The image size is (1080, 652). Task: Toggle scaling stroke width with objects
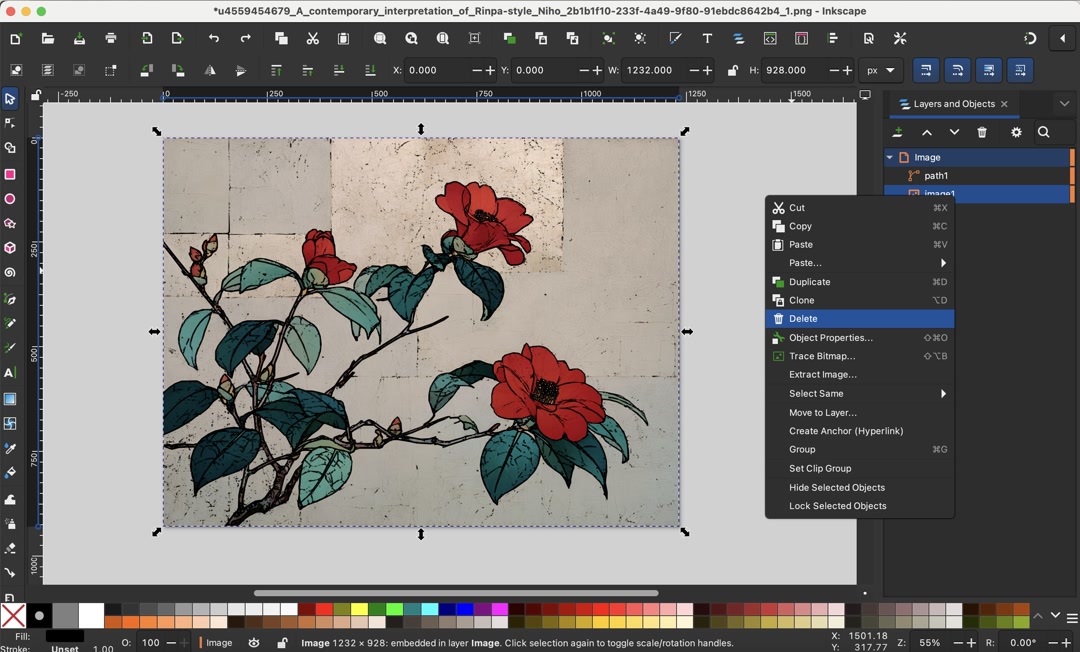(926, 71)
